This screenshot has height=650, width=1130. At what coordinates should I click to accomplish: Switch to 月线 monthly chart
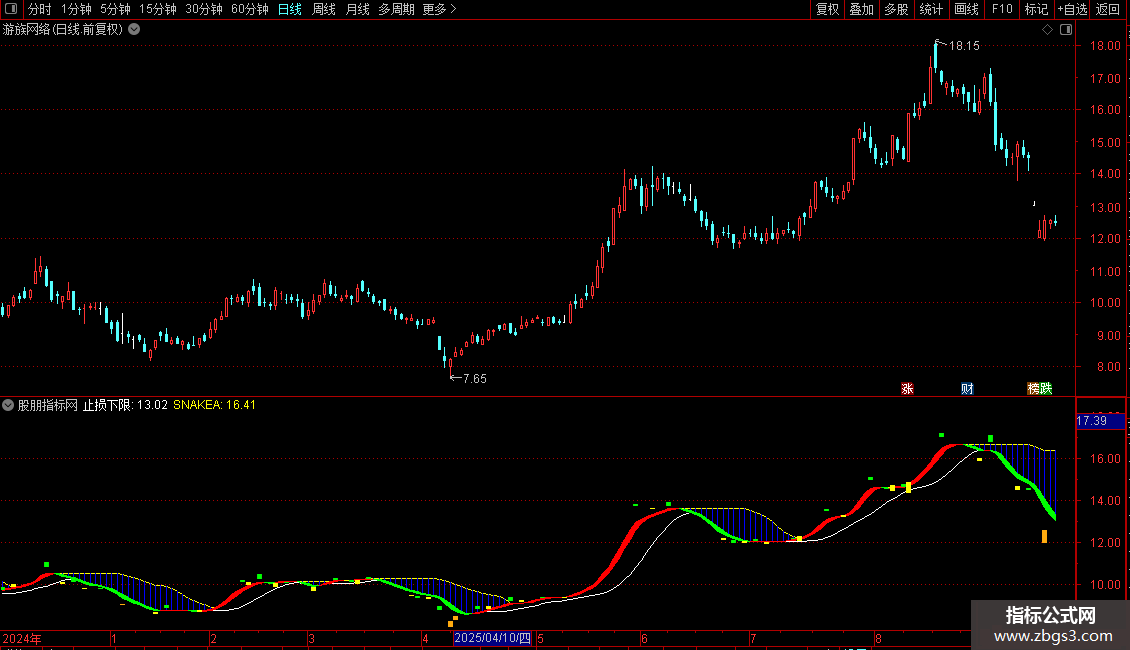pos(357,9)
